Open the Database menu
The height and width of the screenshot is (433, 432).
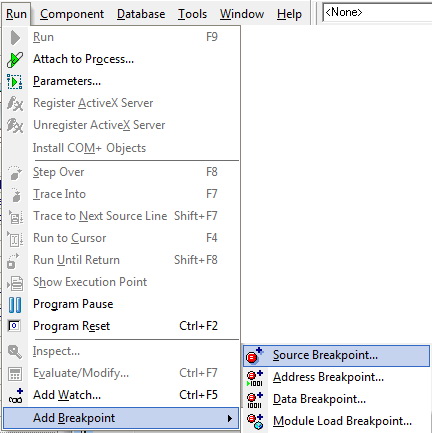[x=141, y=14]
